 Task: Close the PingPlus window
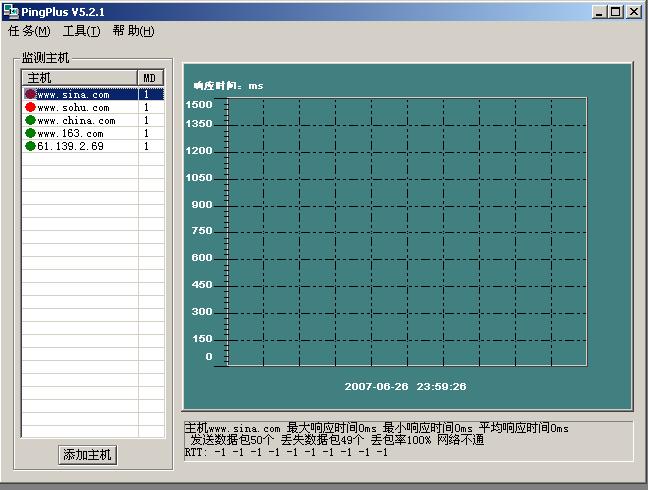[634, 12]
